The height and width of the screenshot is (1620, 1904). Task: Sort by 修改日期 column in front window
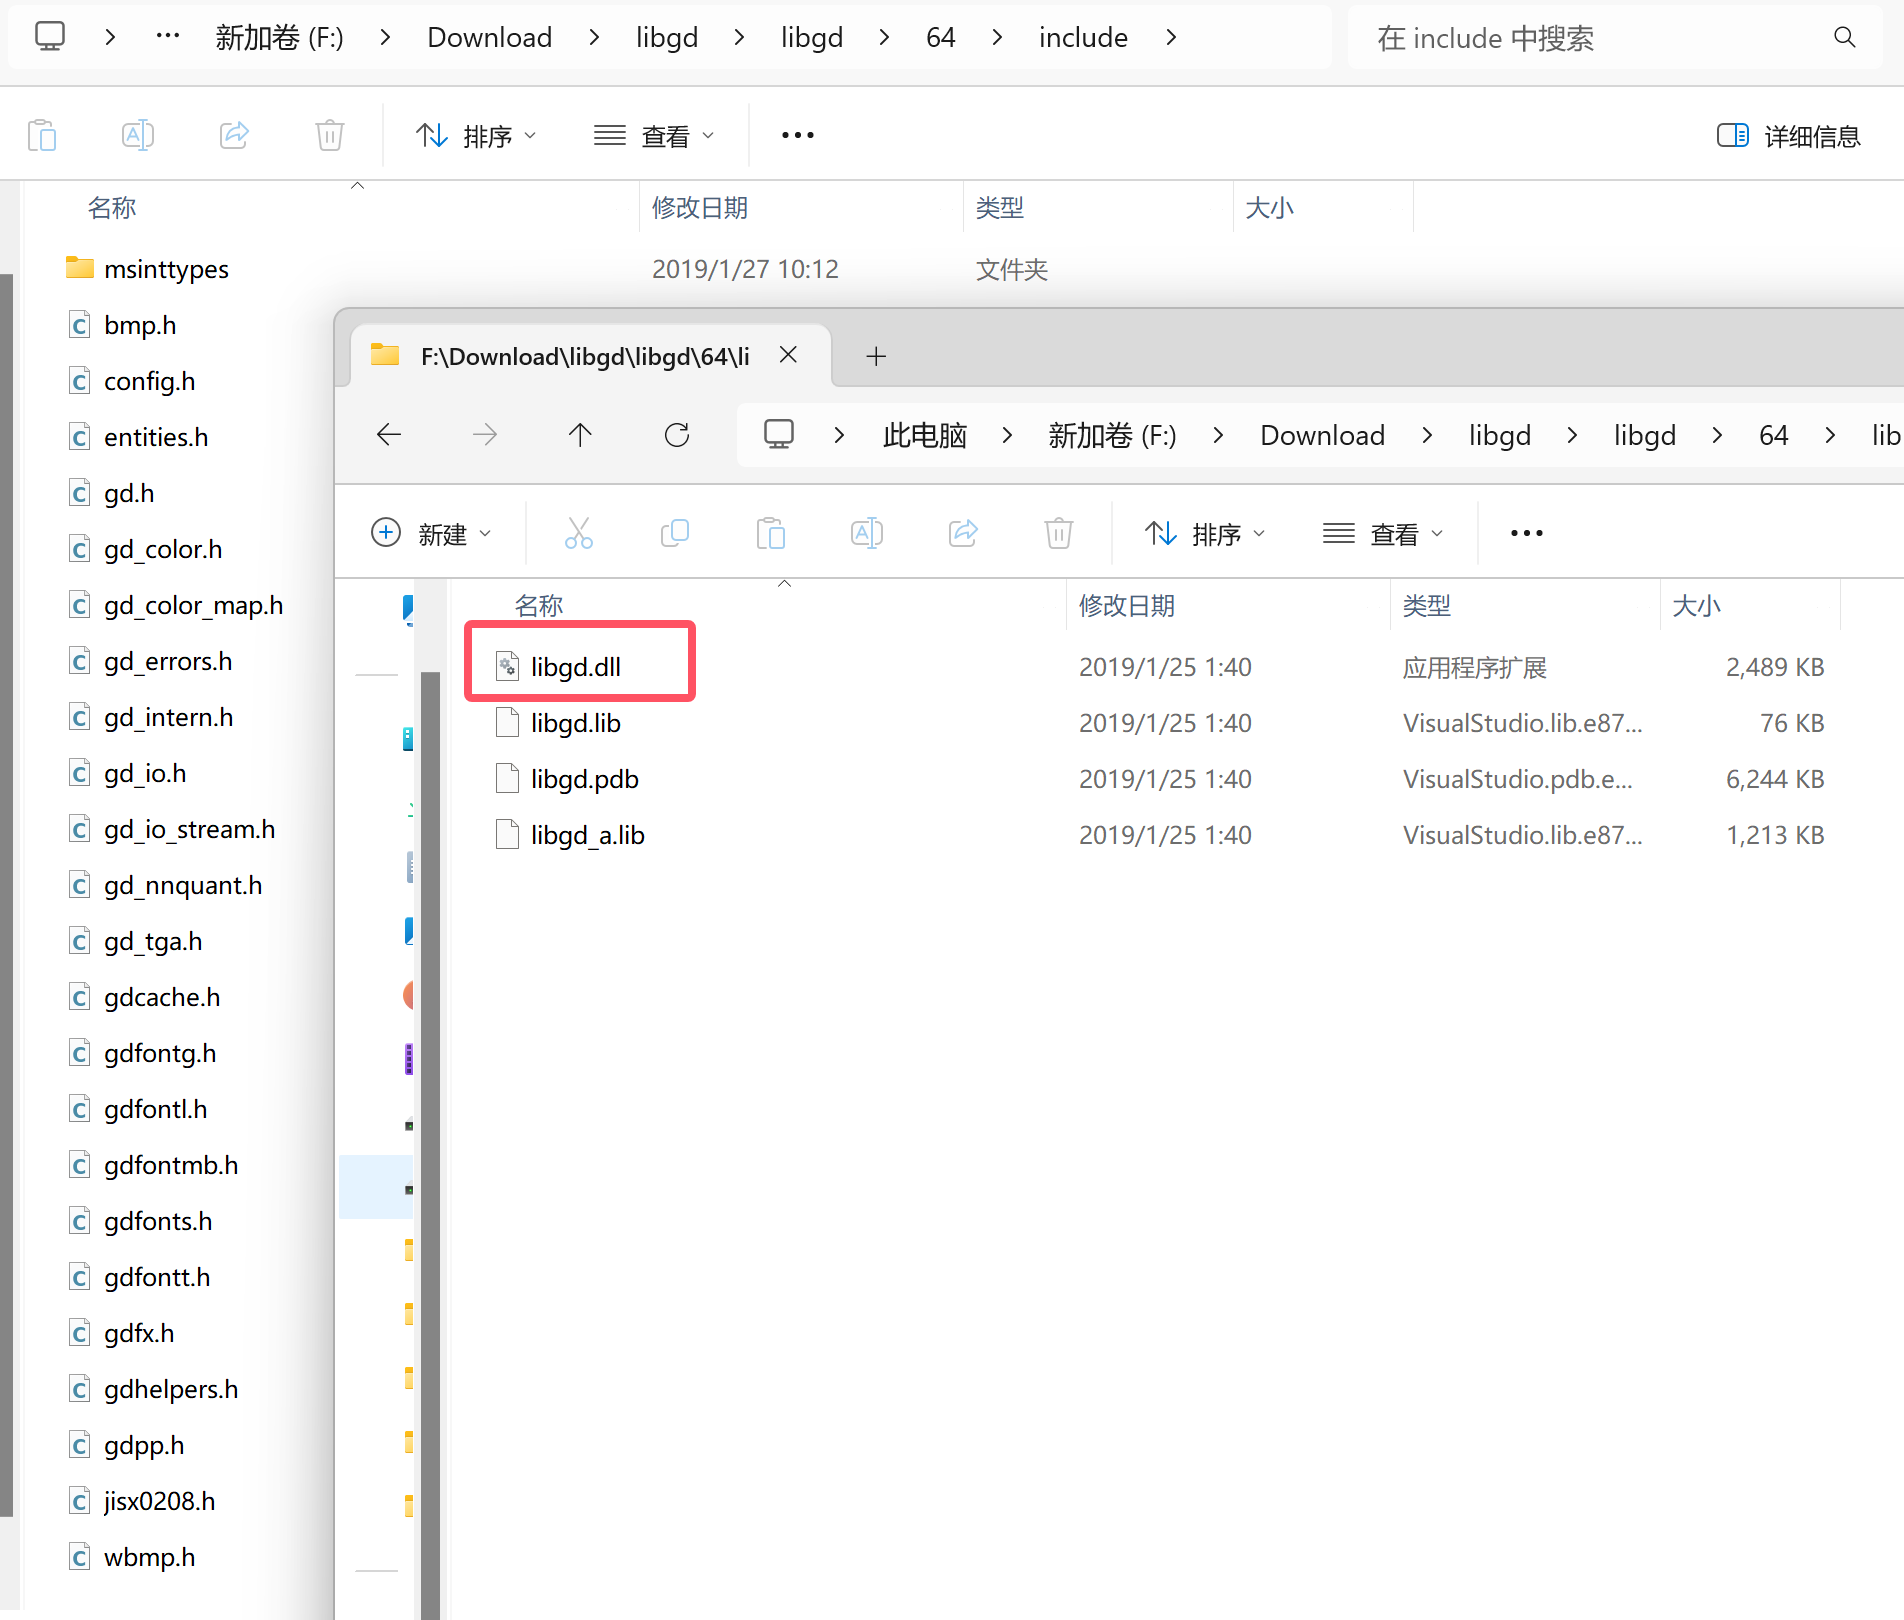point(1127,606)
